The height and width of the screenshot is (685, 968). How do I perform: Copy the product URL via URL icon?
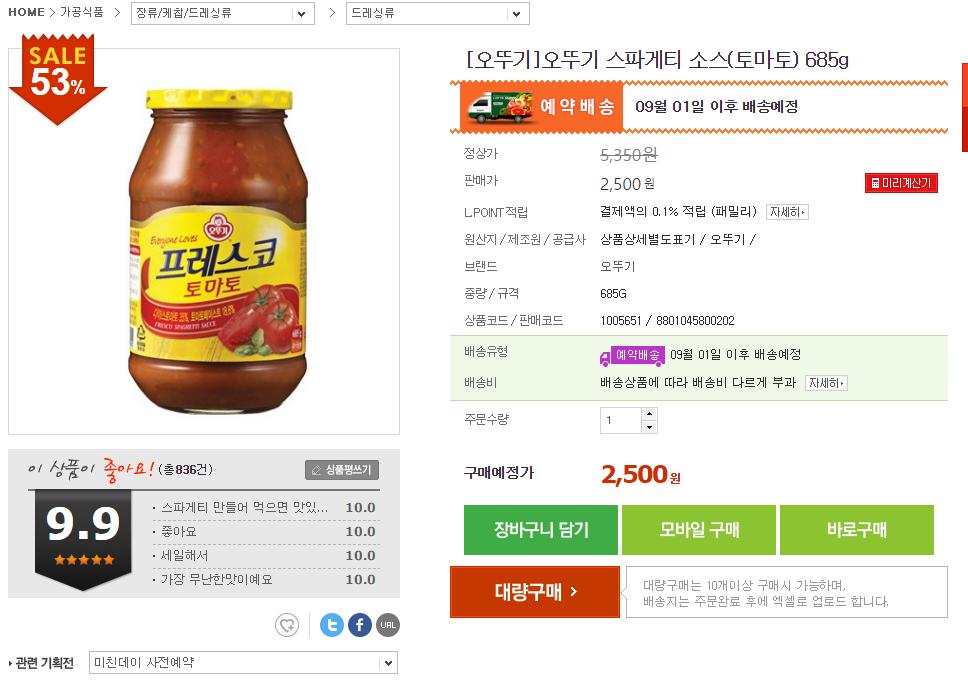coord(387,626)
